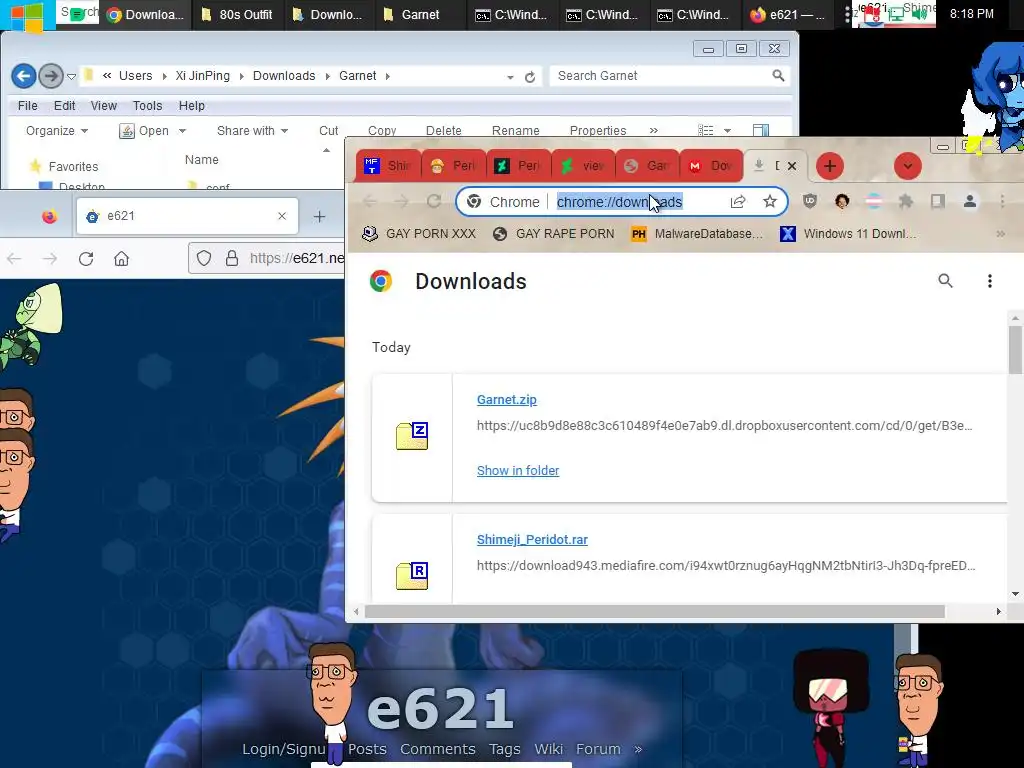This screenshot has width=1024, height=768.
Task: Click the Explorer change view icon
Action: [706, 131]
